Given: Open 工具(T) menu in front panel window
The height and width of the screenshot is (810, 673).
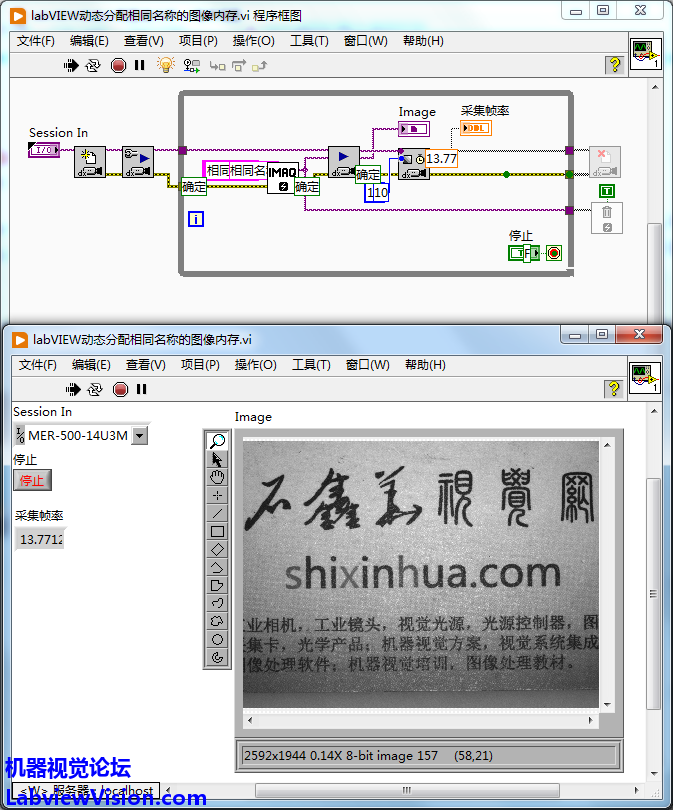Looking at the screenshot, I should [310, 365].
